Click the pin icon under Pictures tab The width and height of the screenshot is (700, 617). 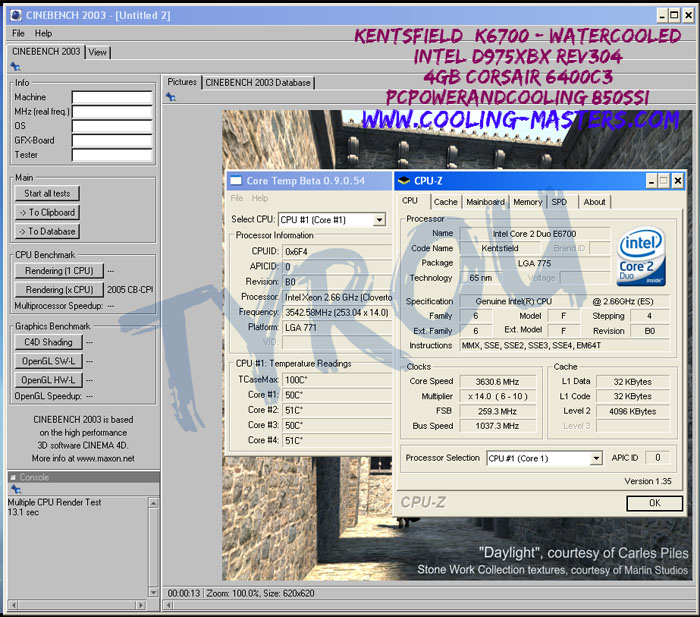(x=171, y=97)
